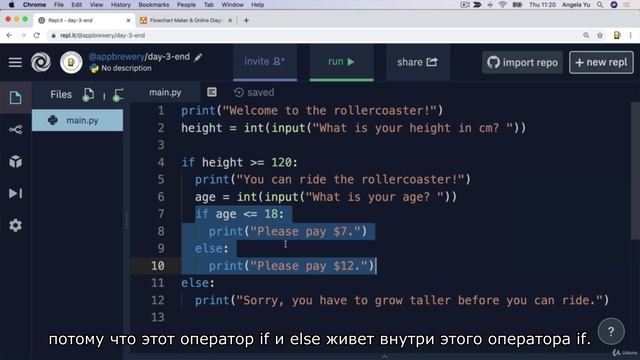Create a new repl

(x=601, y=62)
